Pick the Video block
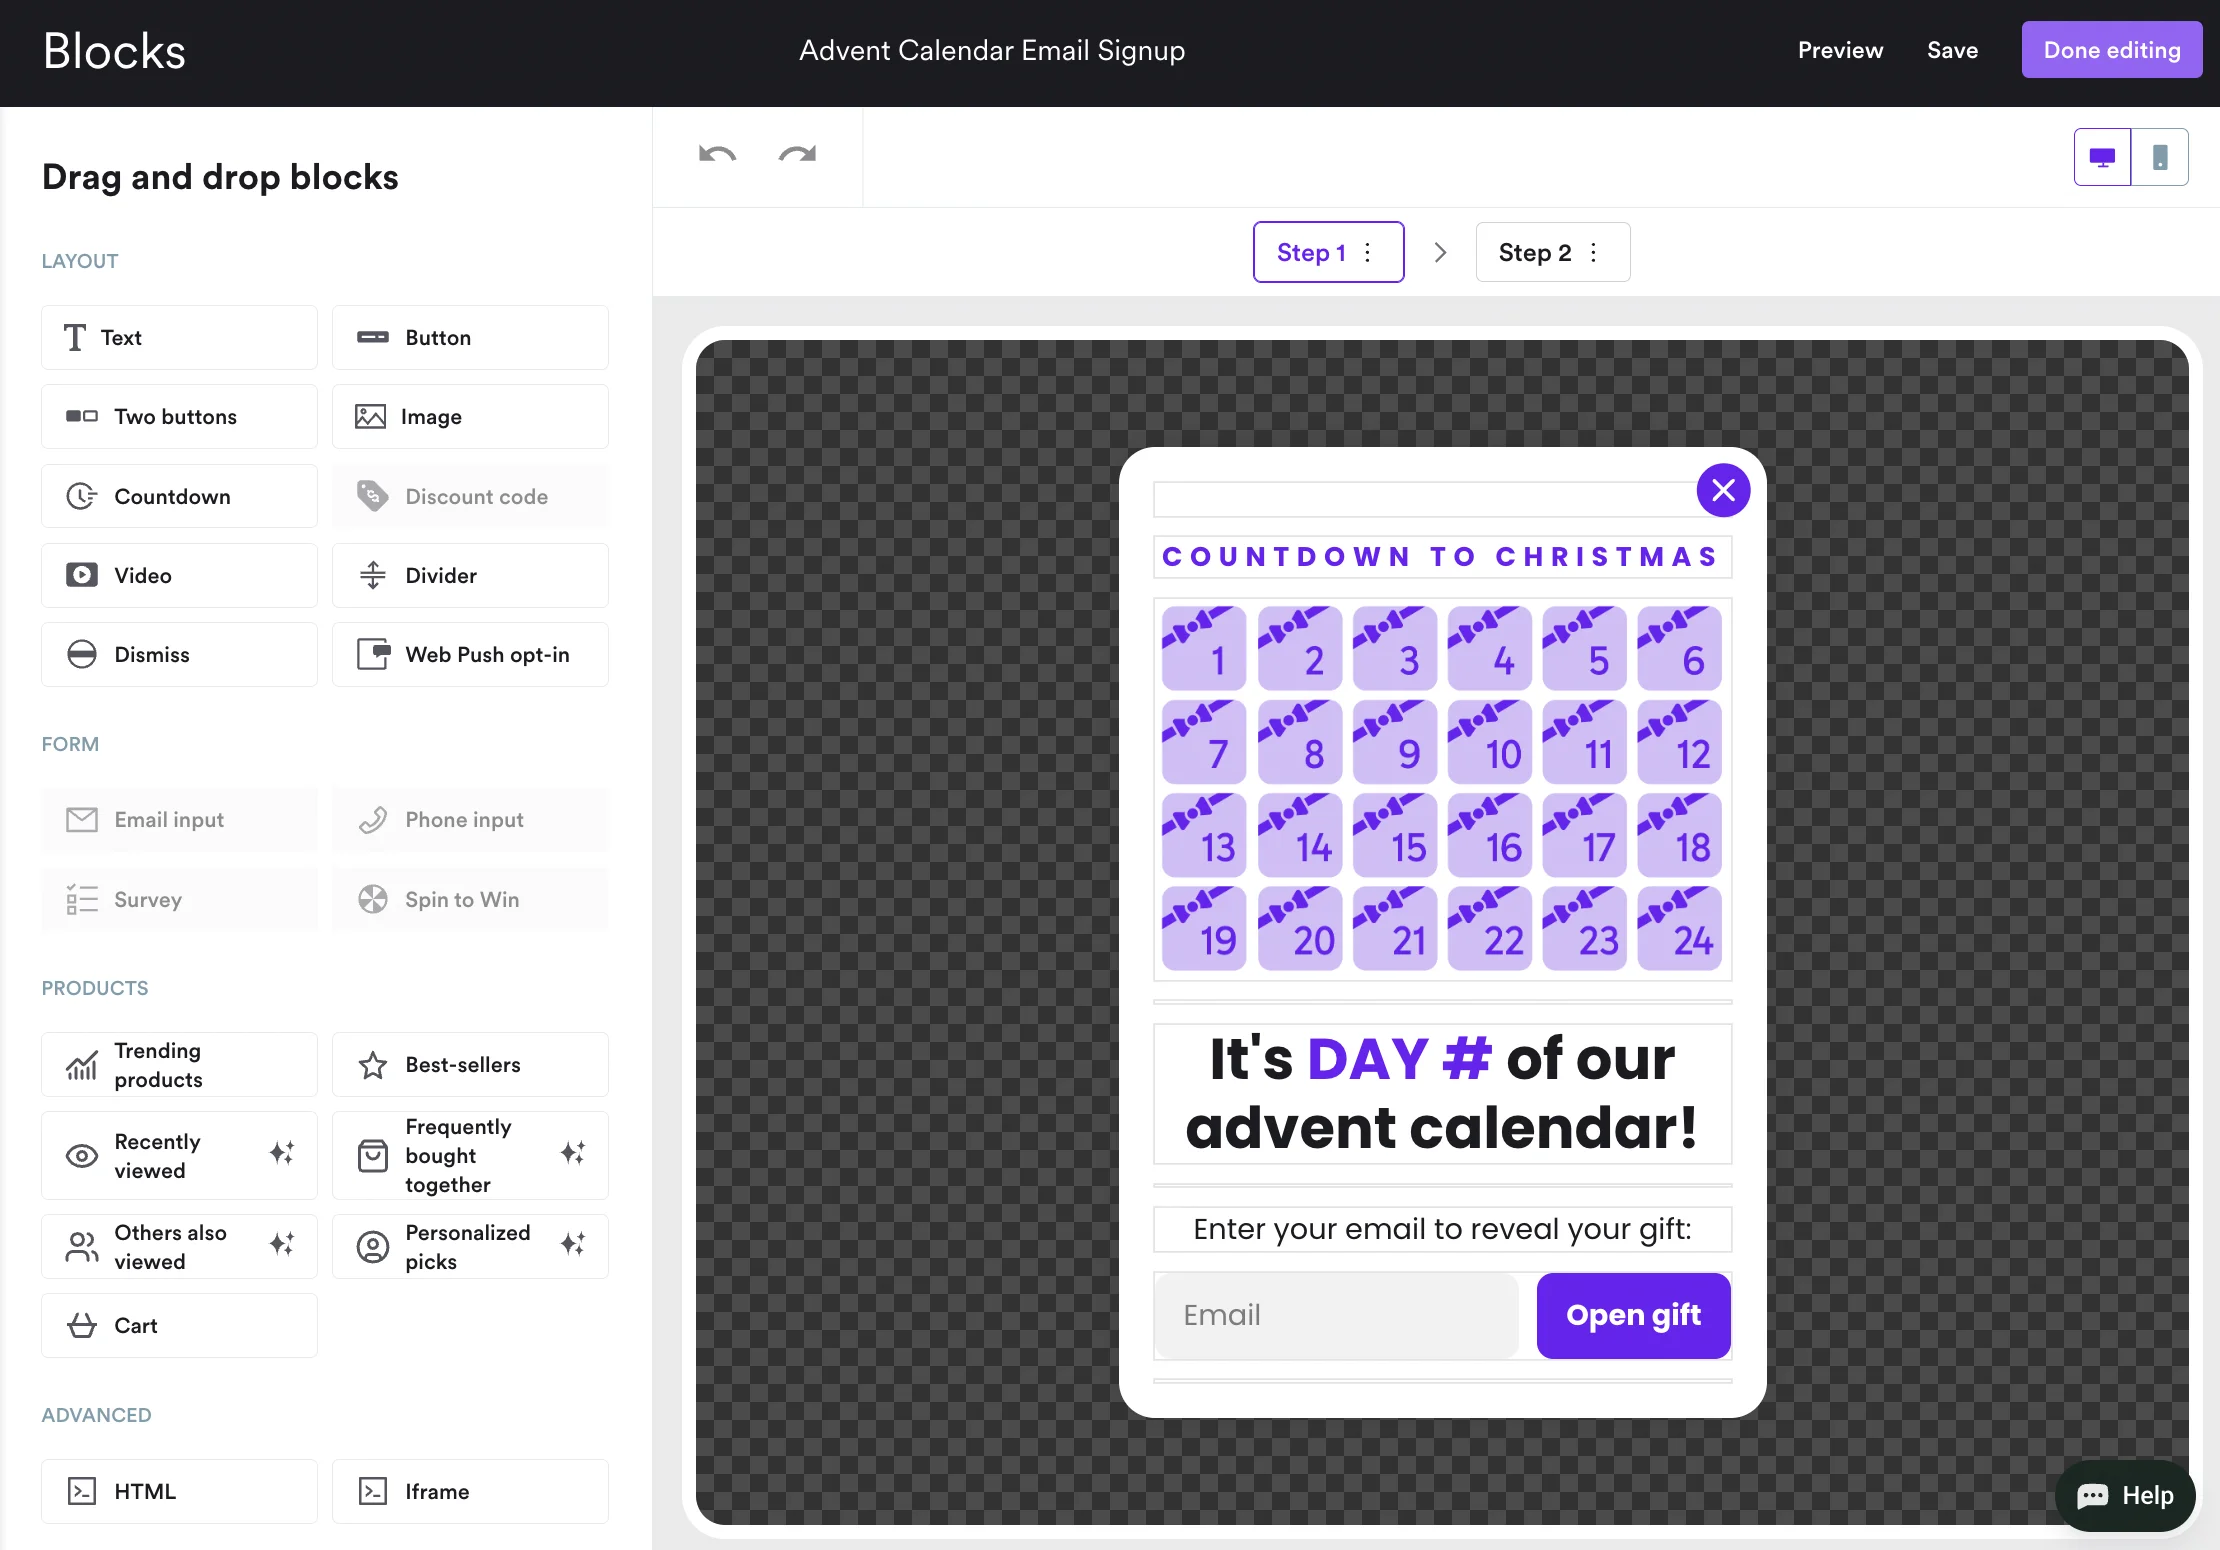Image resolution: width=2220 pixels, height=1550 pixels. tap(180, 576)
